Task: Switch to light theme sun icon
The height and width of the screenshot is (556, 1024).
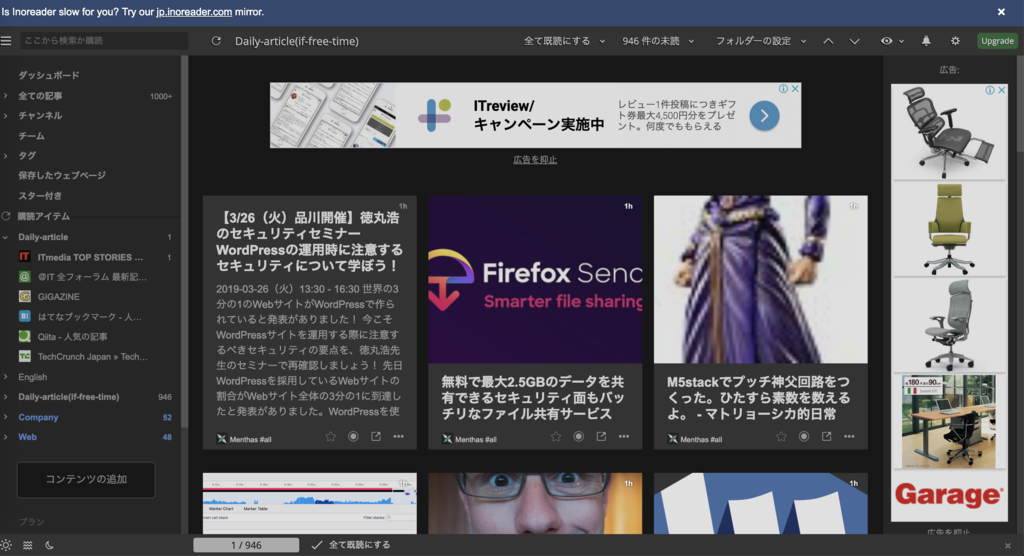Action: coord(6,545)
